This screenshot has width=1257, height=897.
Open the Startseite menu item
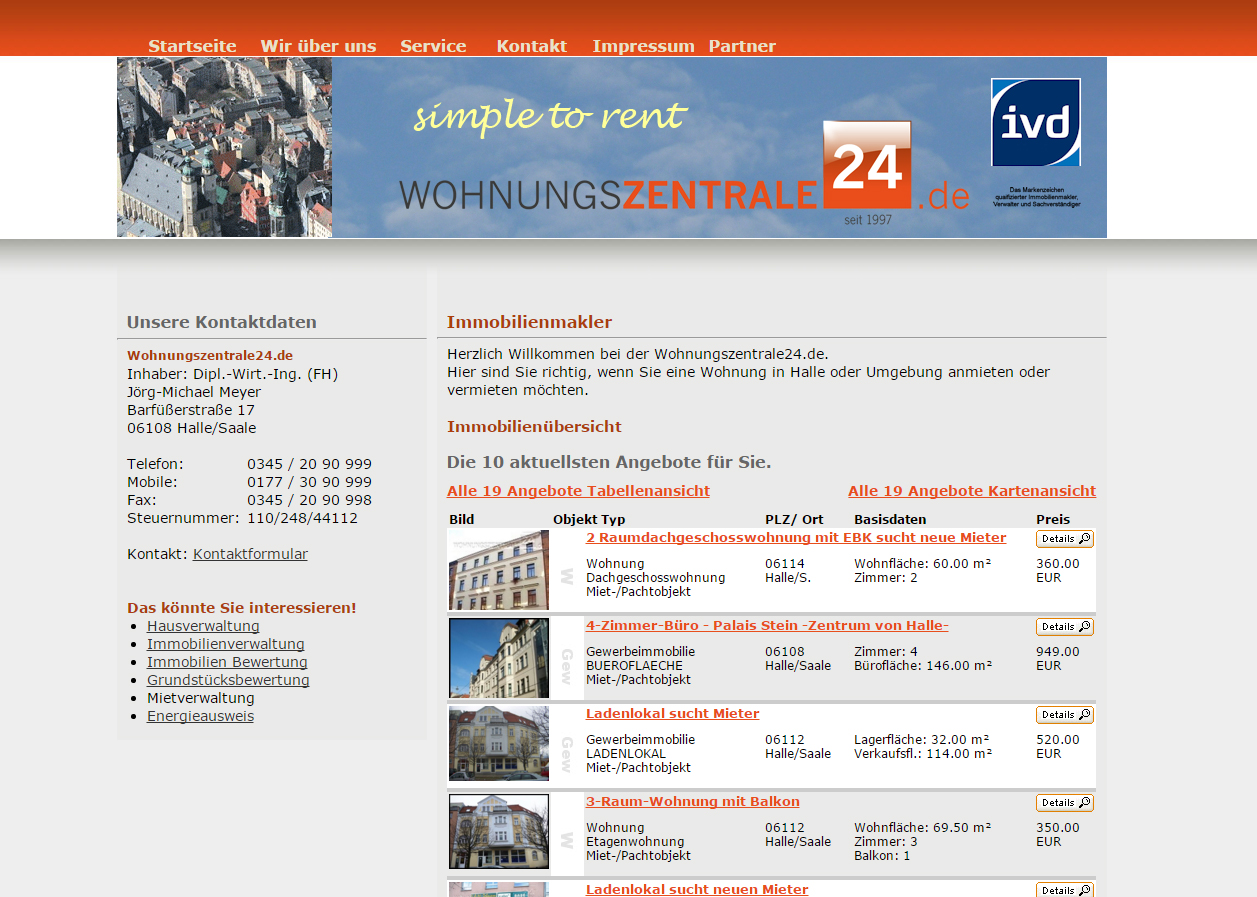pos(192,46)
